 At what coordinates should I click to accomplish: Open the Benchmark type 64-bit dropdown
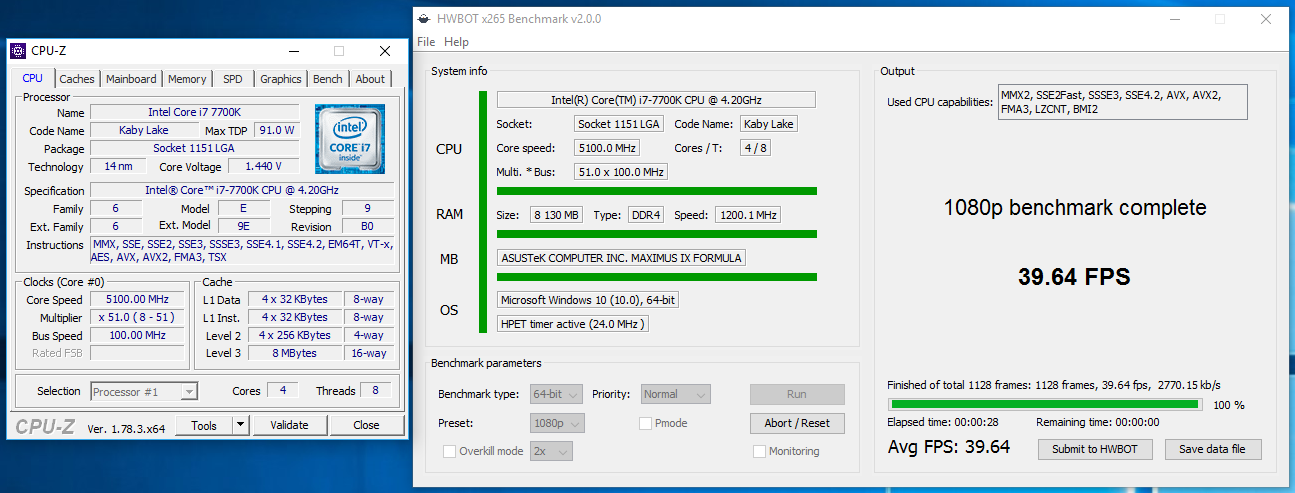tap(558, 394)
